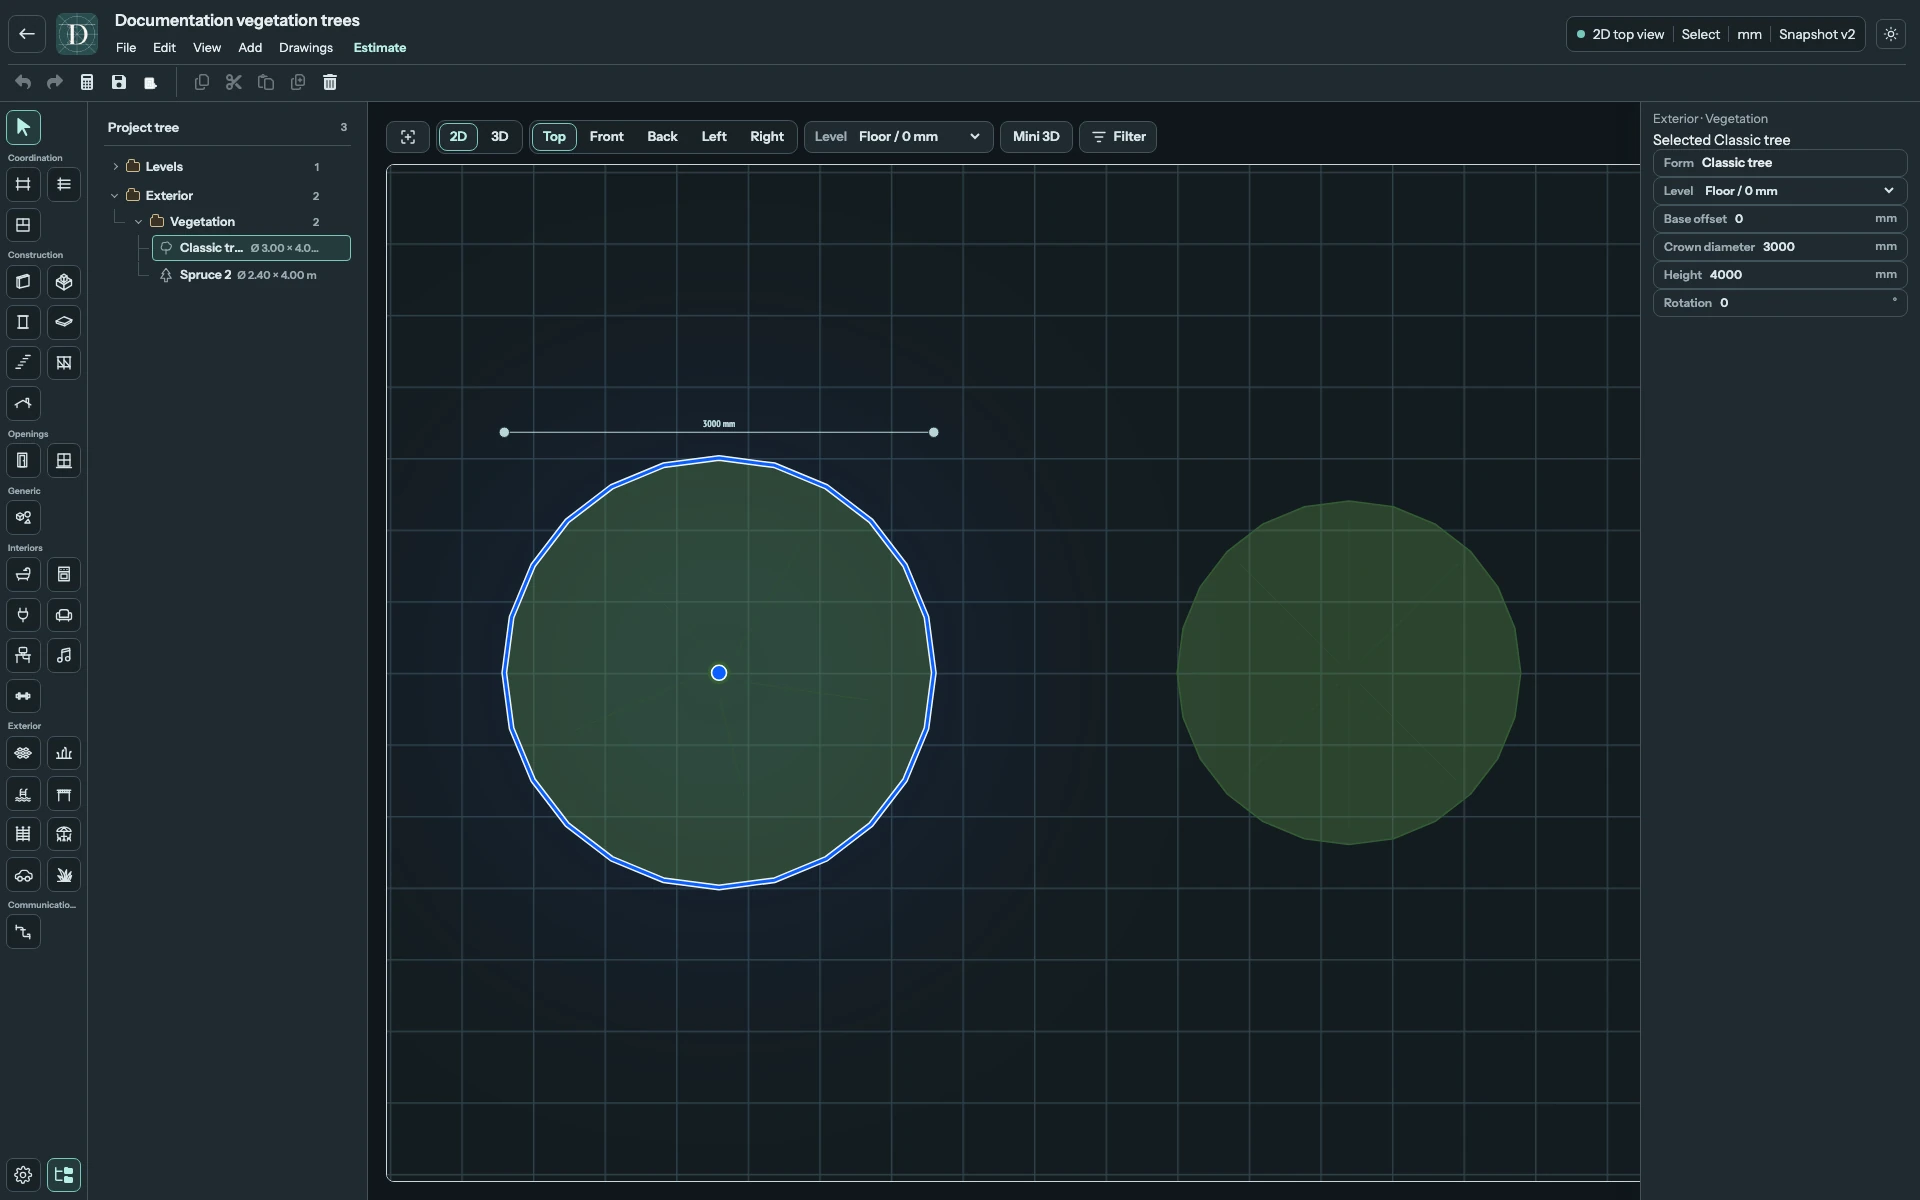Open the File menu
This screenshot has width=1920, height=1200.
126,48
